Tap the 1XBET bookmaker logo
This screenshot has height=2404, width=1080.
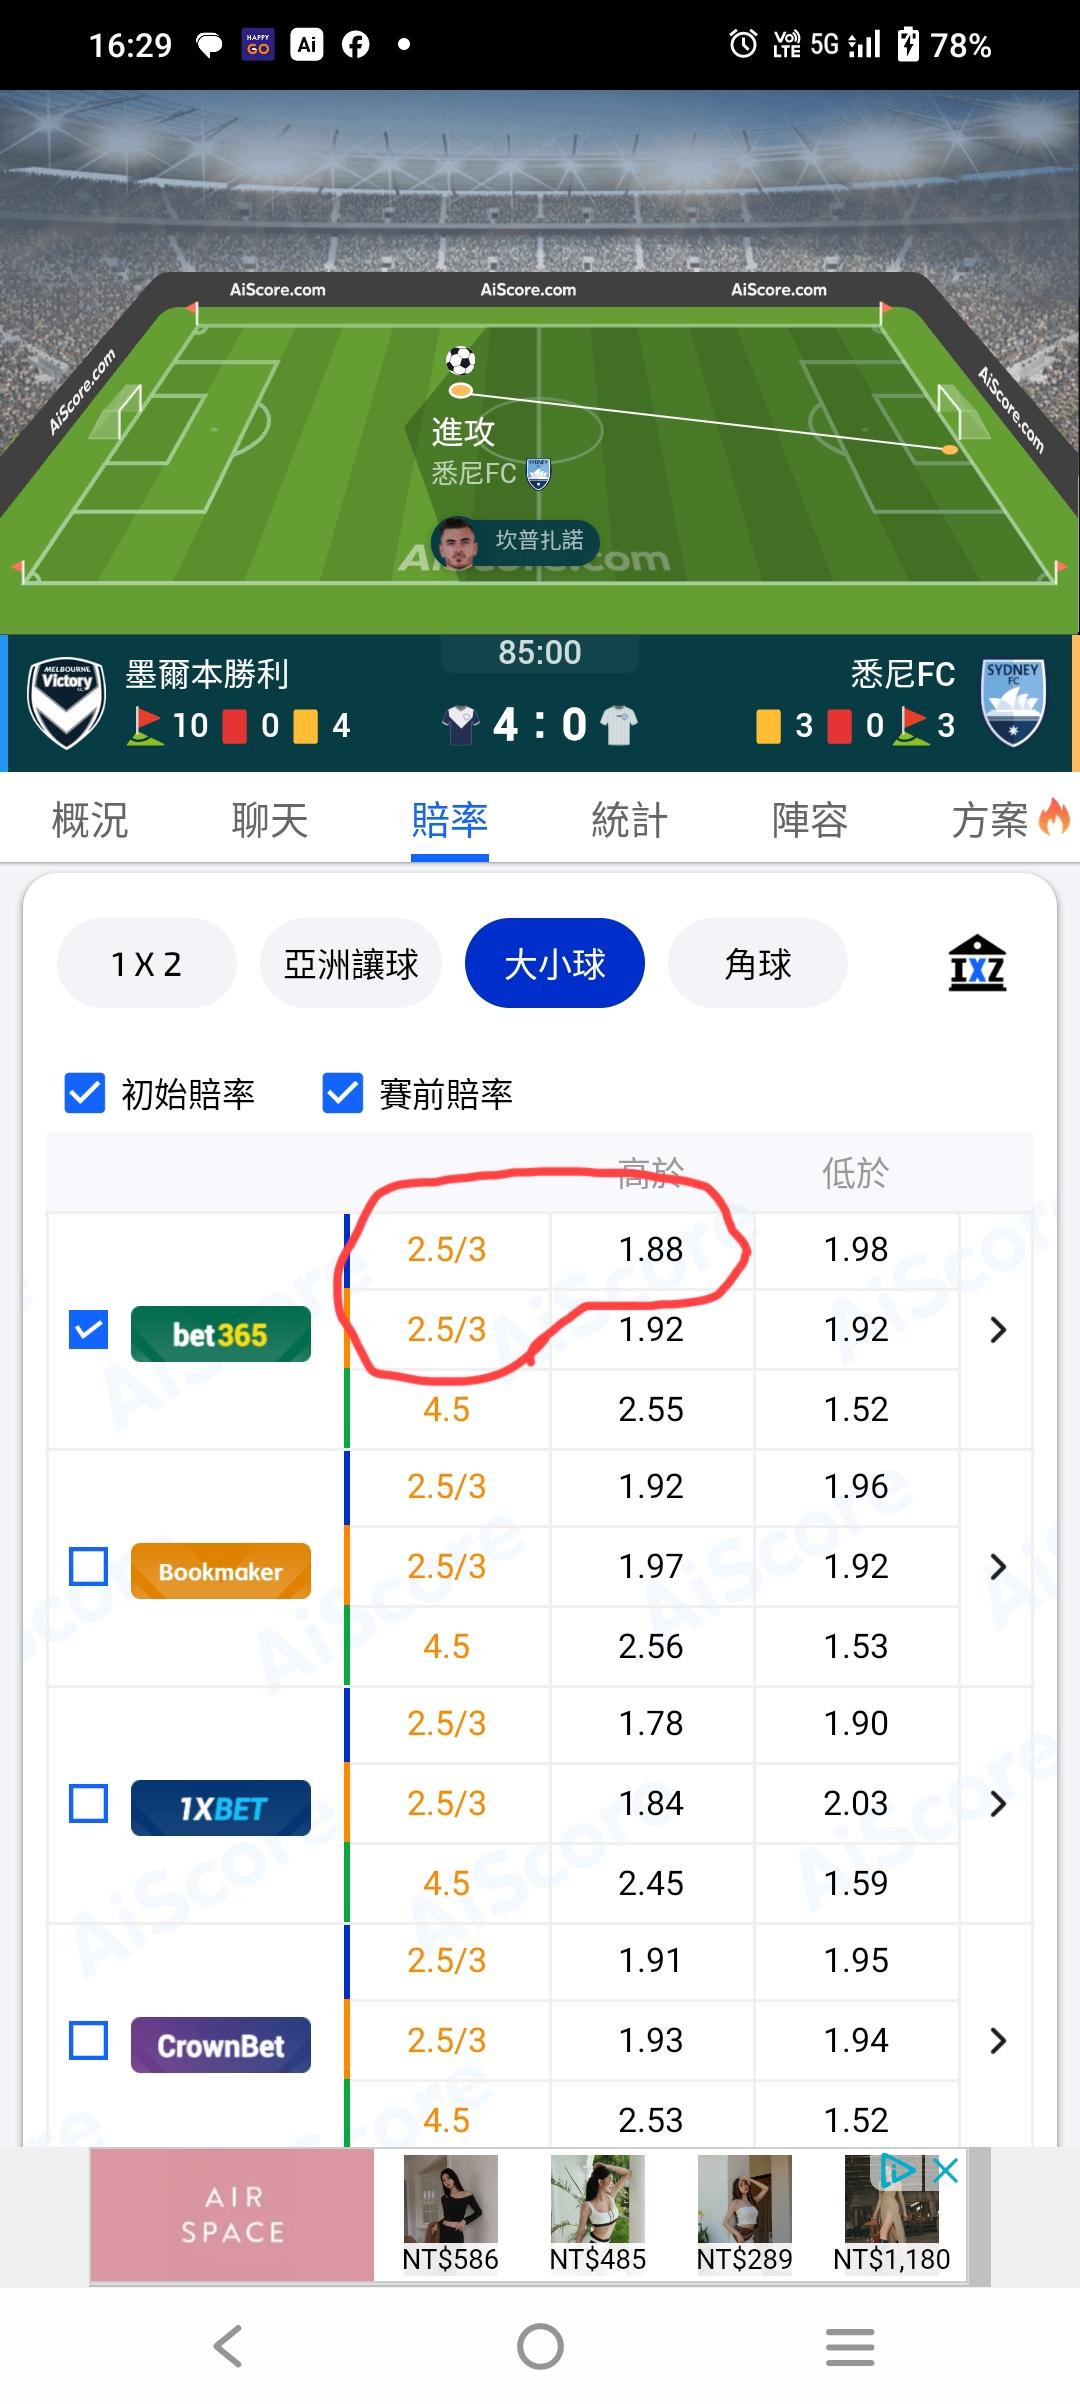pyautogui.click(x=220, y=1808)
